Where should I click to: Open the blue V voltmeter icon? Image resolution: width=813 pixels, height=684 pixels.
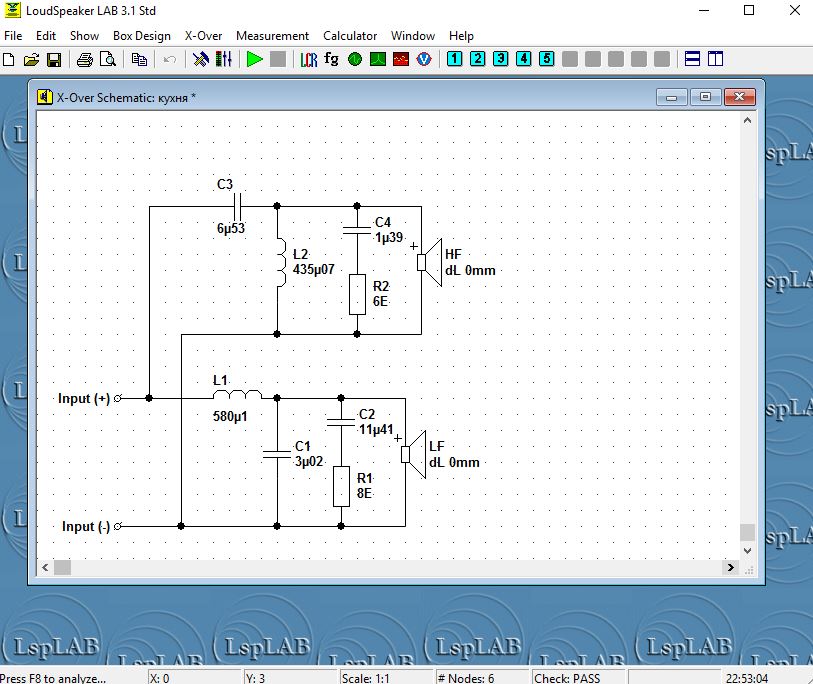coord(424,59)
